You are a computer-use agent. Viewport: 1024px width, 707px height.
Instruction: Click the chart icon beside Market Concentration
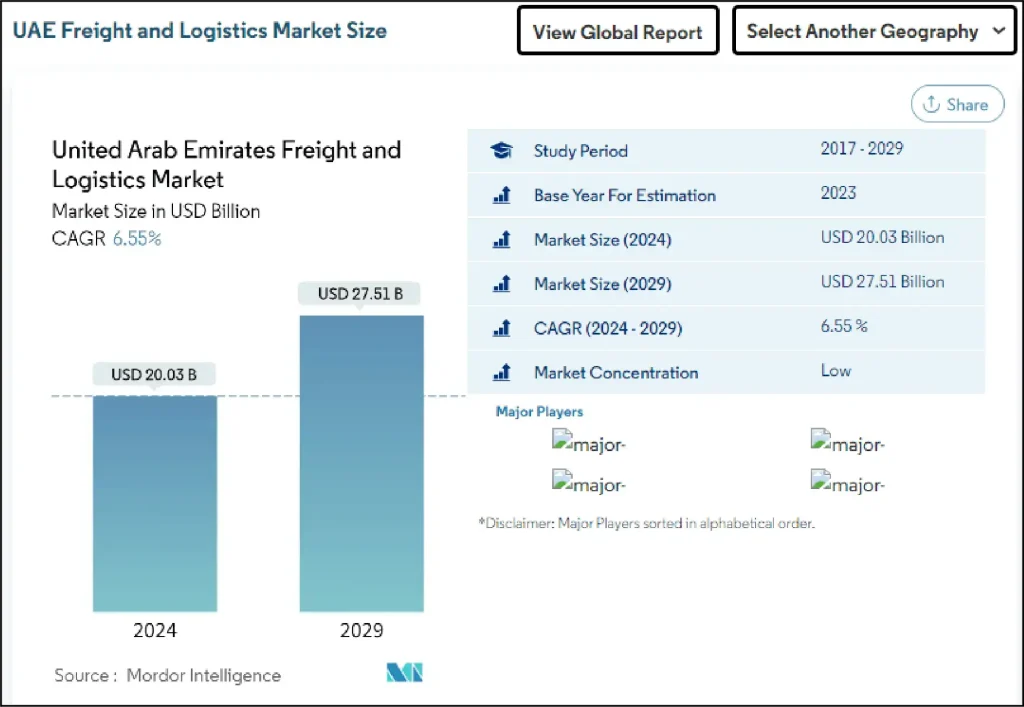point(502,372)
